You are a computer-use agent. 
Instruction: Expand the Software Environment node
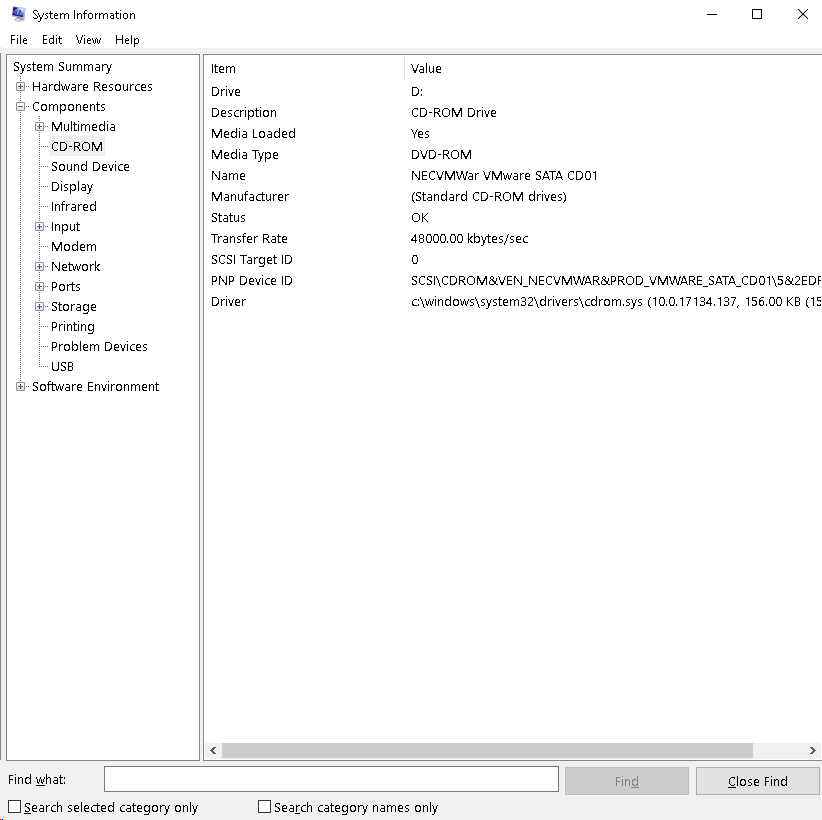20,386
